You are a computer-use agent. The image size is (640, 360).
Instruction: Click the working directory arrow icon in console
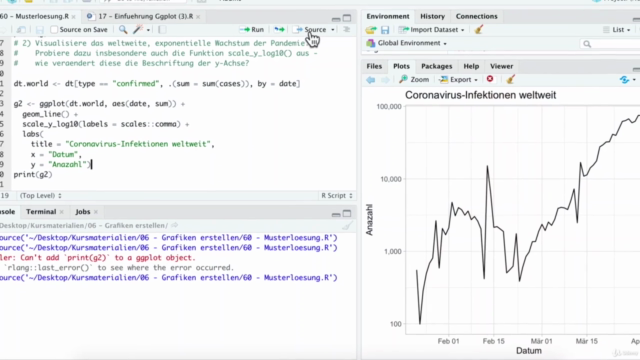click(175, 225)
